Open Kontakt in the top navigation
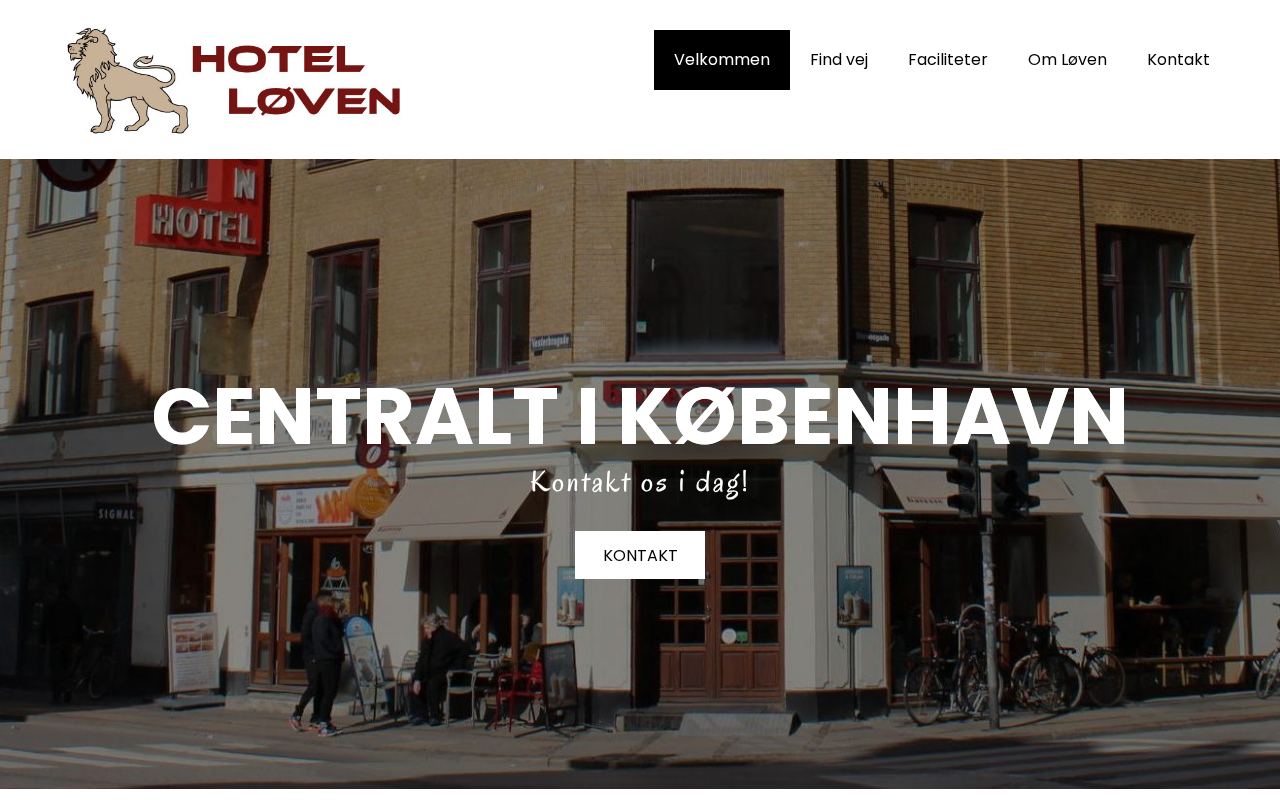 coord(1178,60)
